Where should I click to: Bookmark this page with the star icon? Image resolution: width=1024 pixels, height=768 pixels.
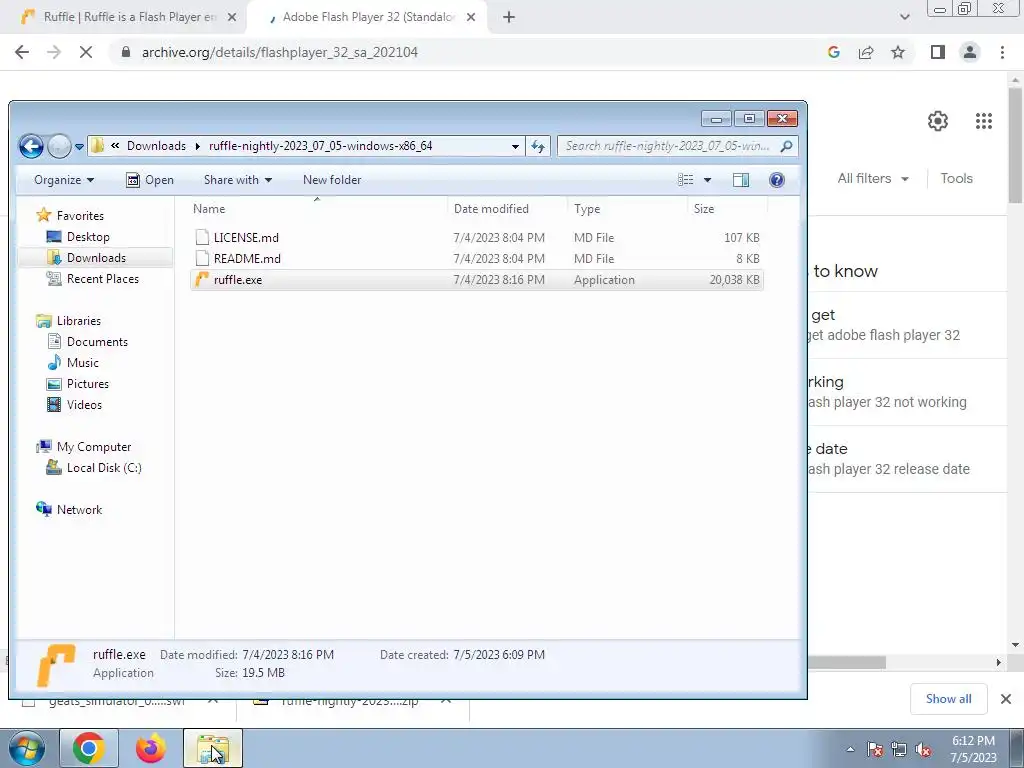click(x=898, y=52)
